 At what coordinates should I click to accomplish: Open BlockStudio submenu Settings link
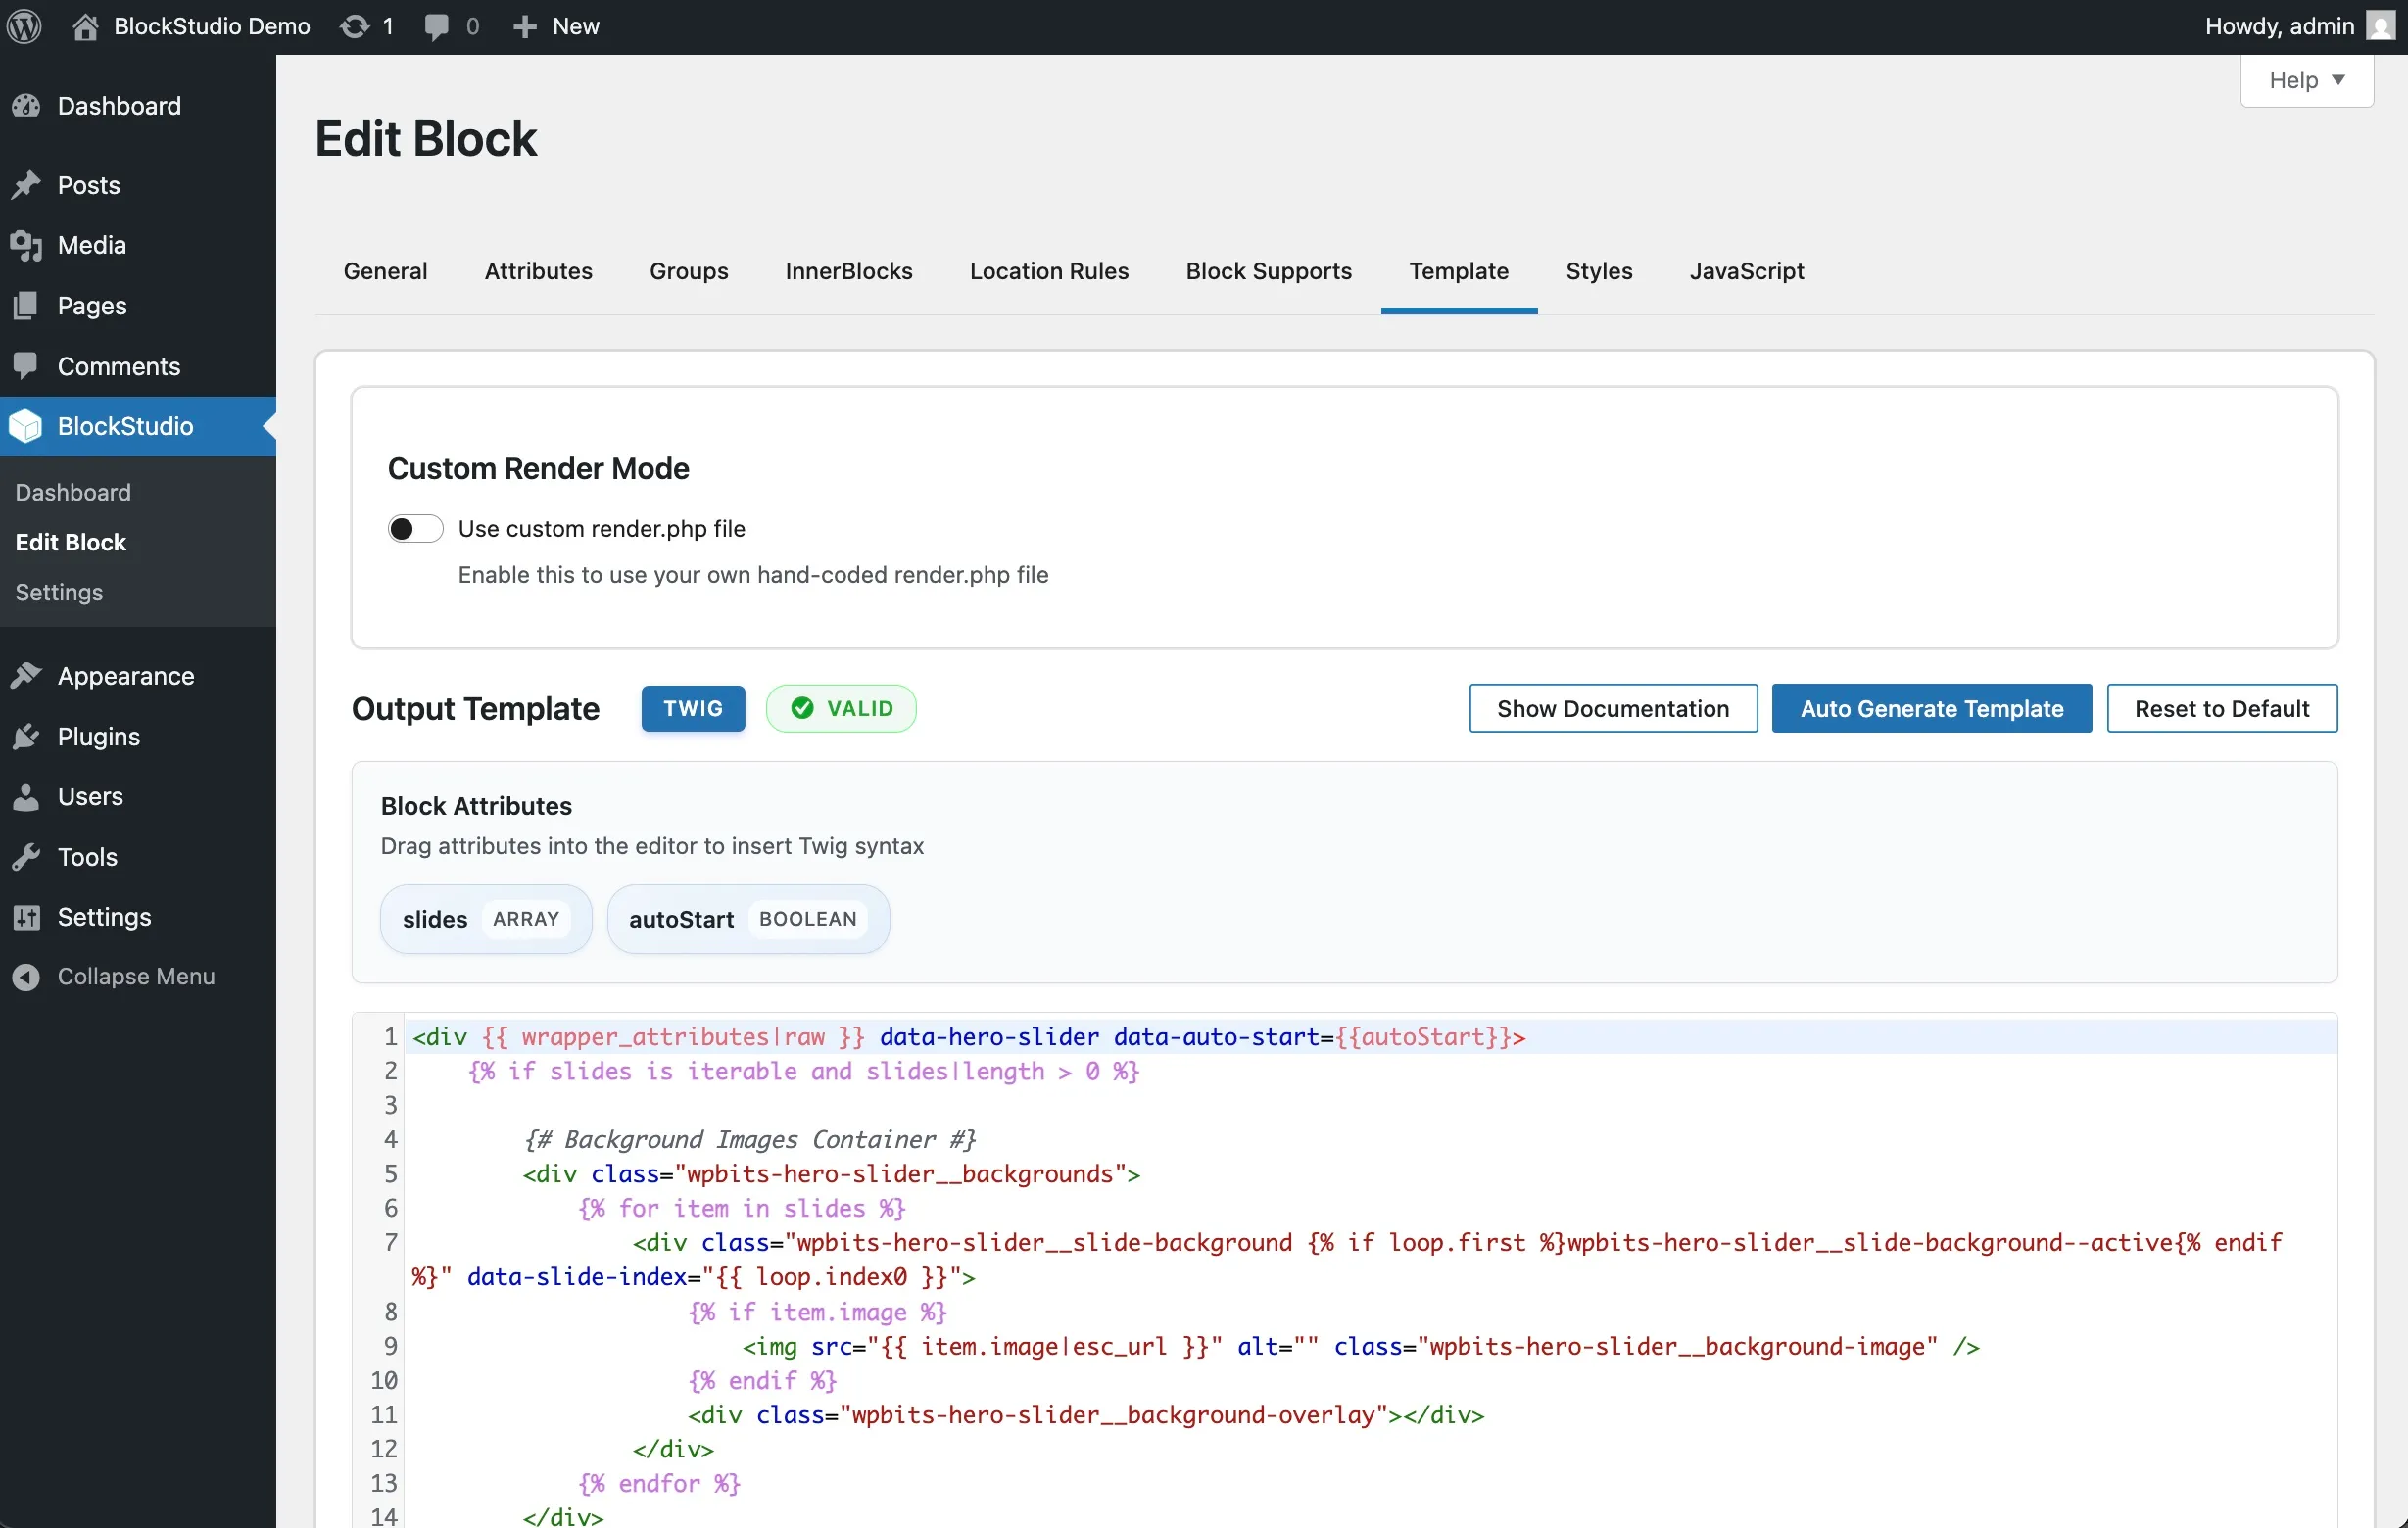[x=59, y=592]
